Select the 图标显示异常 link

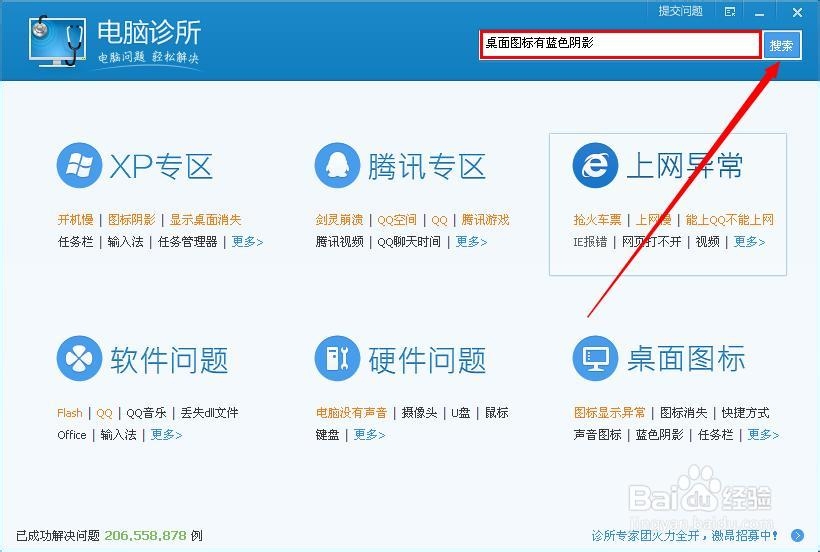(x=610, y=412)
